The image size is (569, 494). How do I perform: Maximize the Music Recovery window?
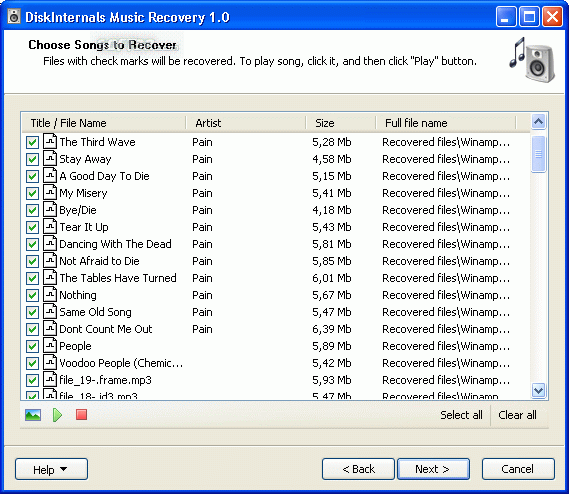pyautogui.click(x=529, y=17)
